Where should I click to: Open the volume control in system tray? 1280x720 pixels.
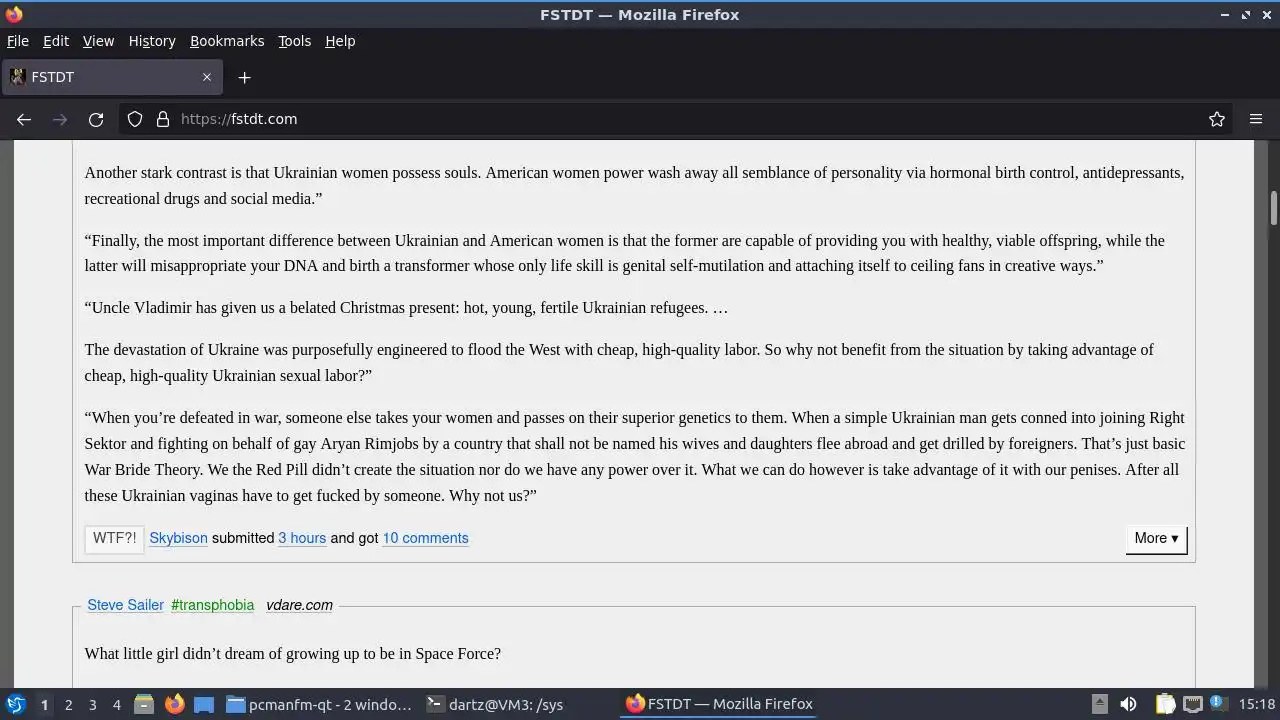pos(1128,704)
